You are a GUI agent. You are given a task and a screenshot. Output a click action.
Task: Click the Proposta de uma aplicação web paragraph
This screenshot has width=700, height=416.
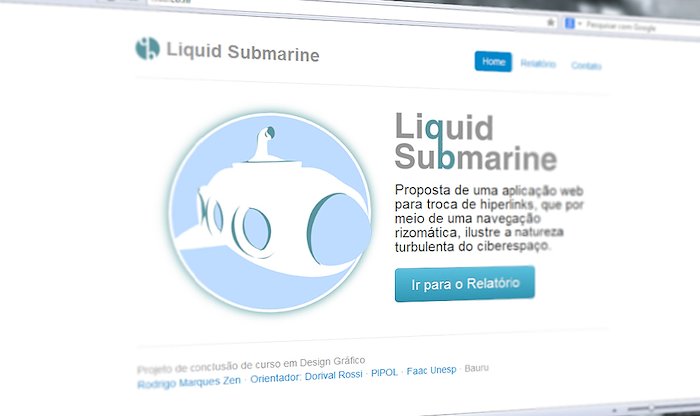[489, 219]
